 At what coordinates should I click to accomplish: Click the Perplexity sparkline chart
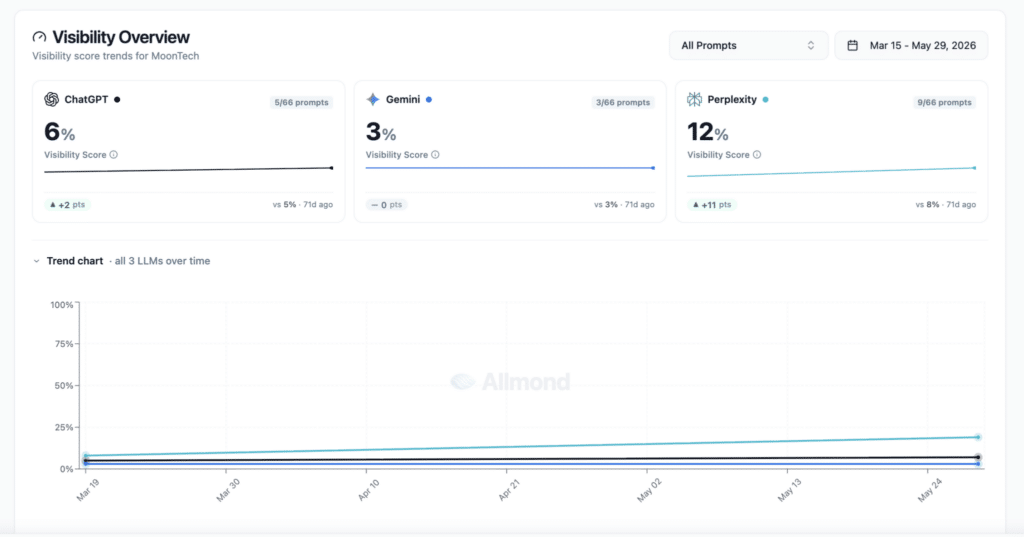click(831, 172)
